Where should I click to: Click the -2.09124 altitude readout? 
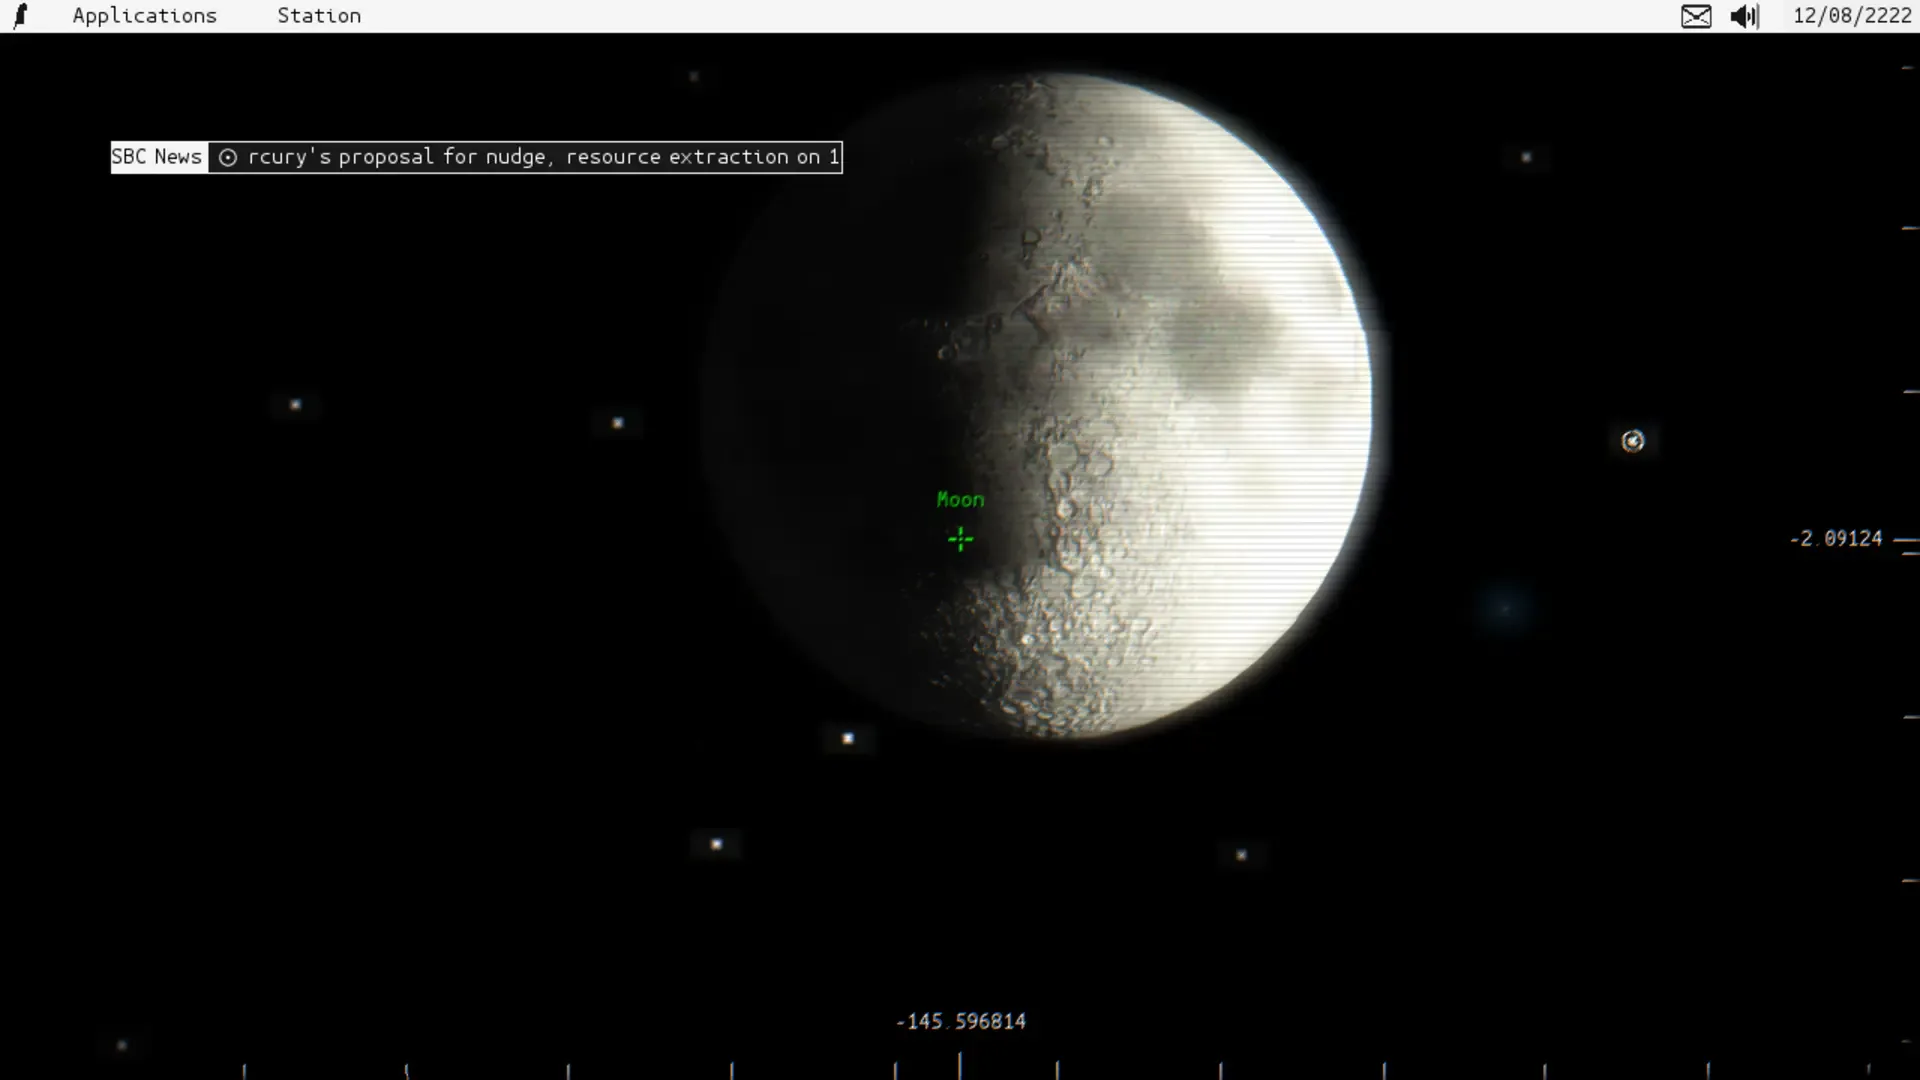coord(1835,539)
